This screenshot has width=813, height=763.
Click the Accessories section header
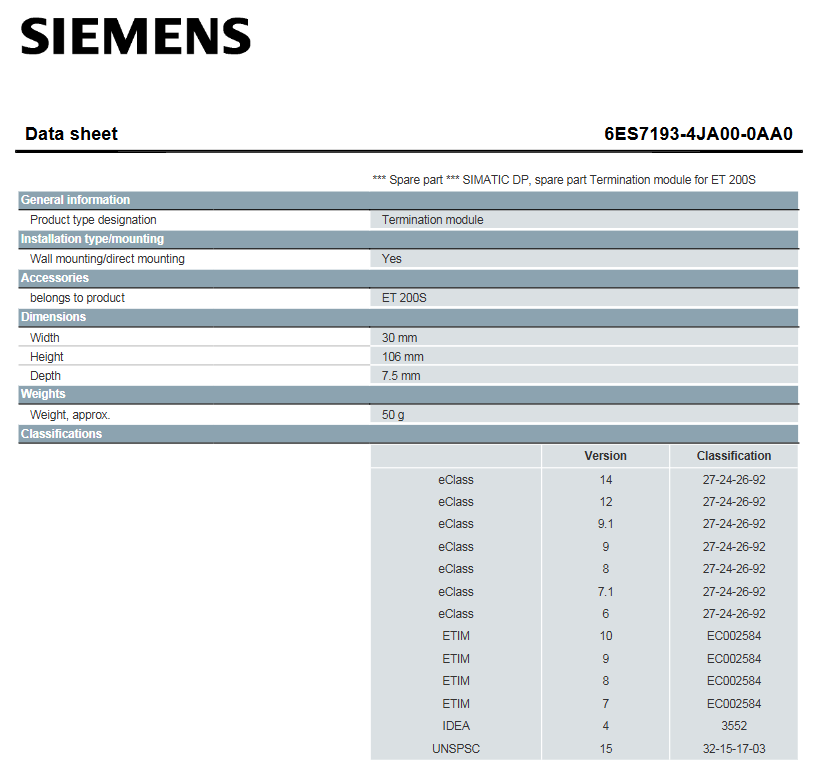(x=55, y=278)
